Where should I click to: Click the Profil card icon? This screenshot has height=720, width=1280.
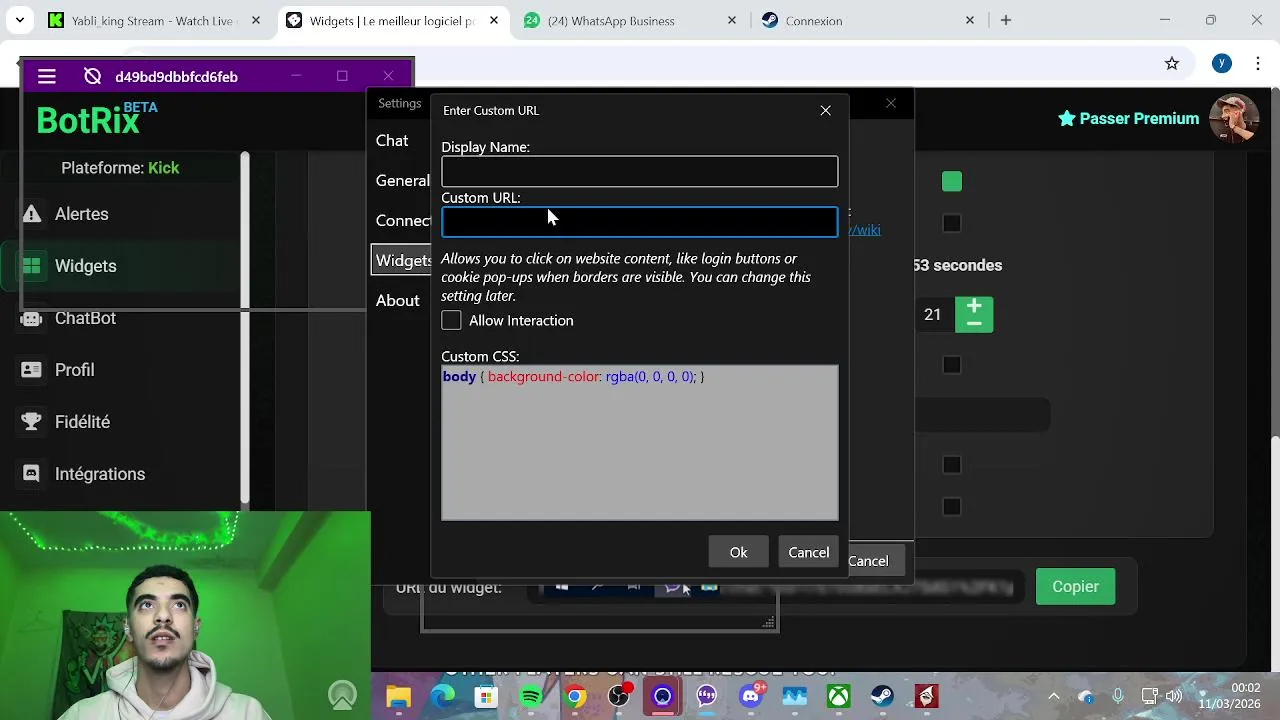click(x=31, y=370)
